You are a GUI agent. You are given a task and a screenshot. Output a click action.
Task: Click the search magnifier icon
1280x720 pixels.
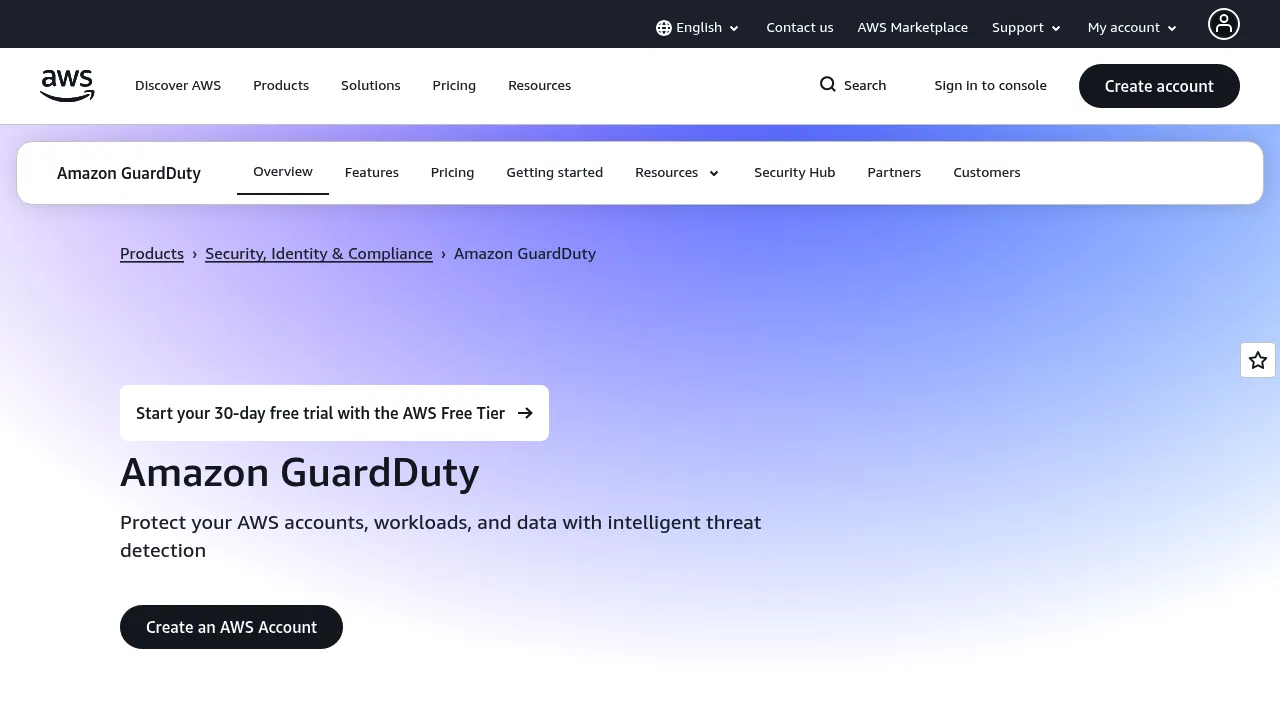(x=828, y=85)
